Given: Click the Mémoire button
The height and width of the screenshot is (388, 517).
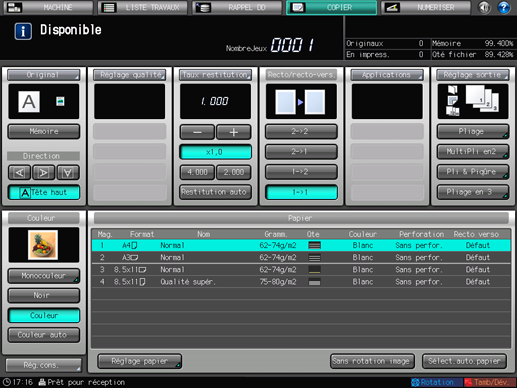Looking at the screenshot, I should [x=44, y=132].
